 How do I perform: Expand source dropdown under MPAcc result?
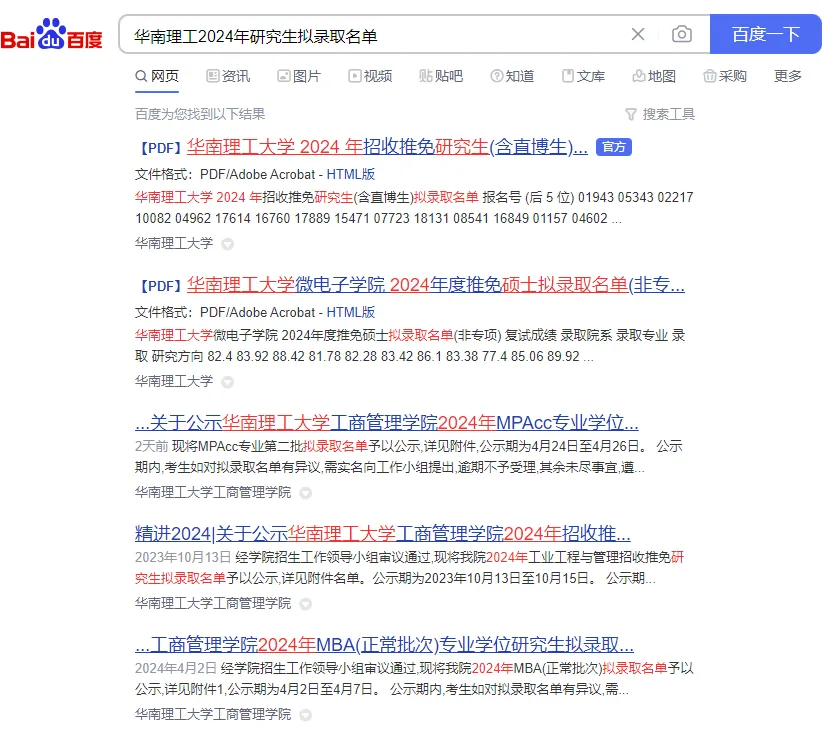(305, 493)
